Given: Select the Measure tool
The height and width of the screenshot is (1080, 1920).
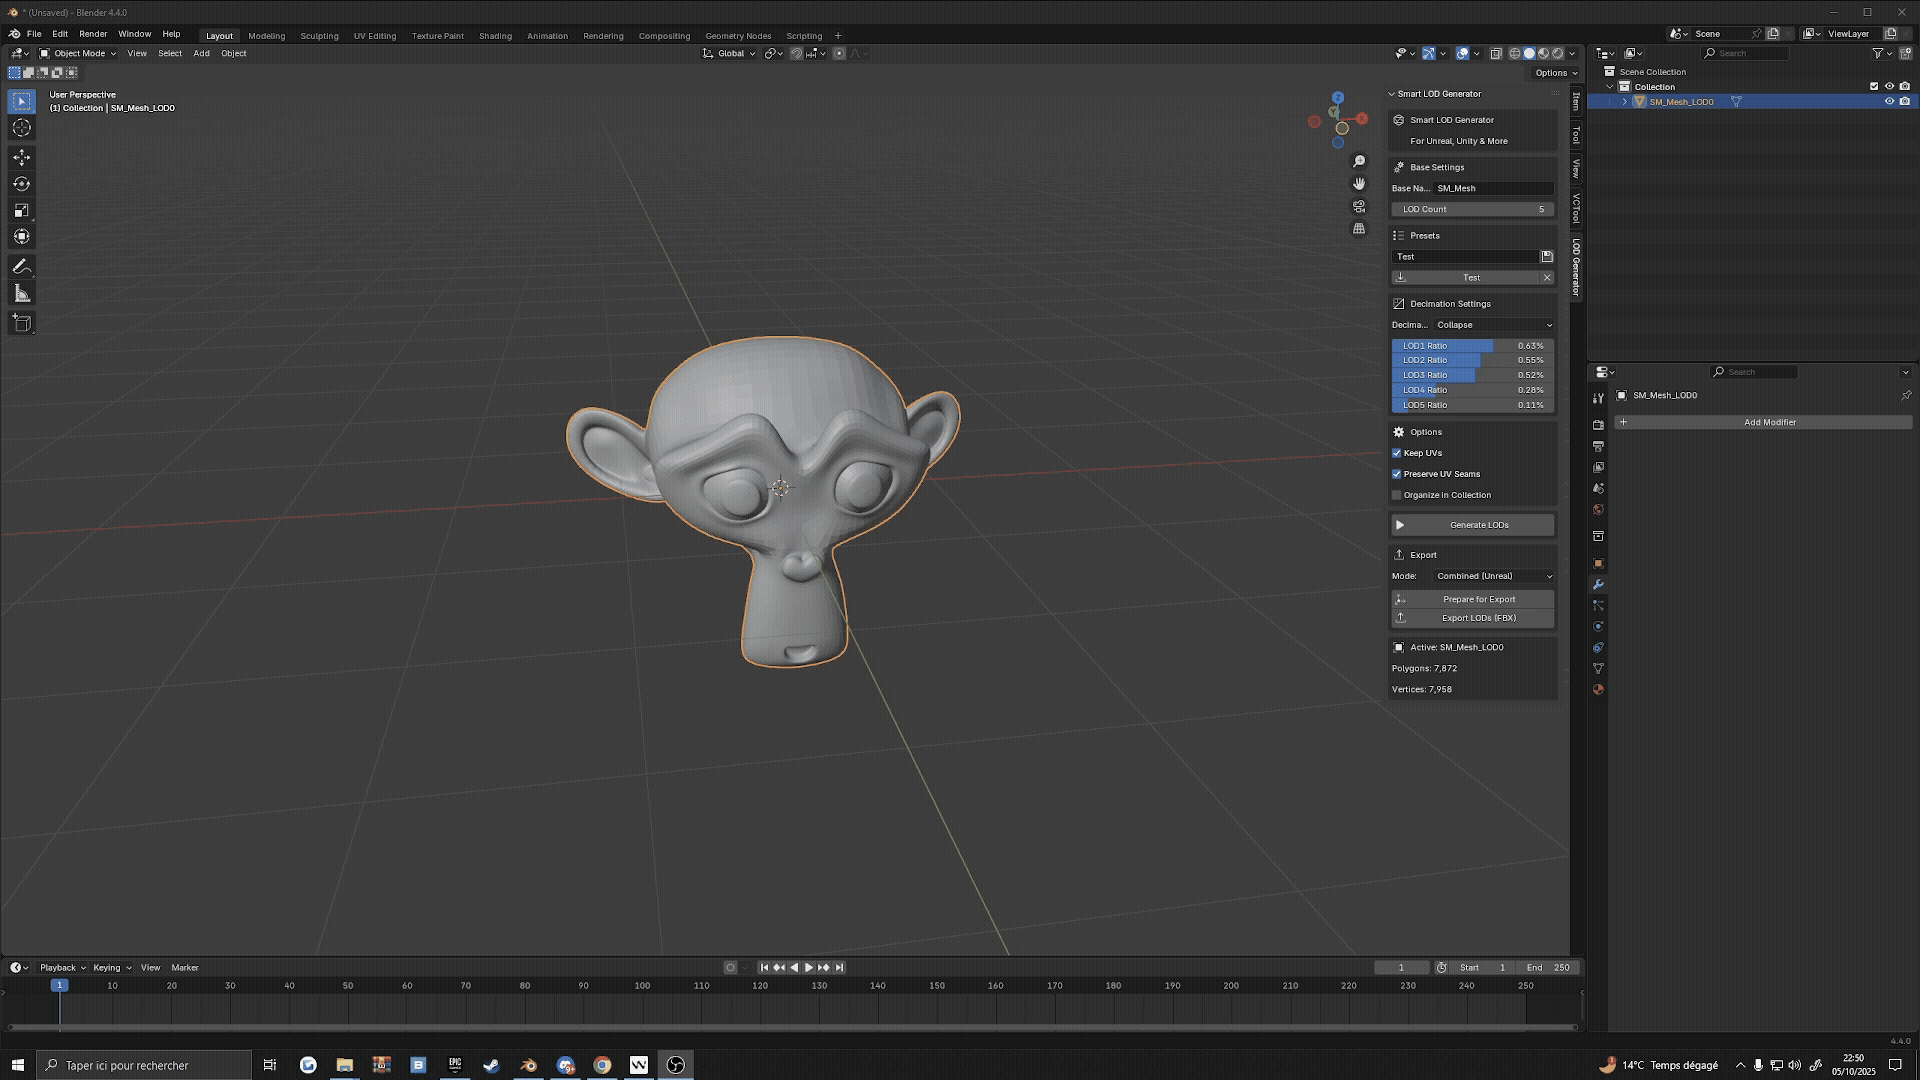Looking at the screenshot, I should (x=21, y=294).
